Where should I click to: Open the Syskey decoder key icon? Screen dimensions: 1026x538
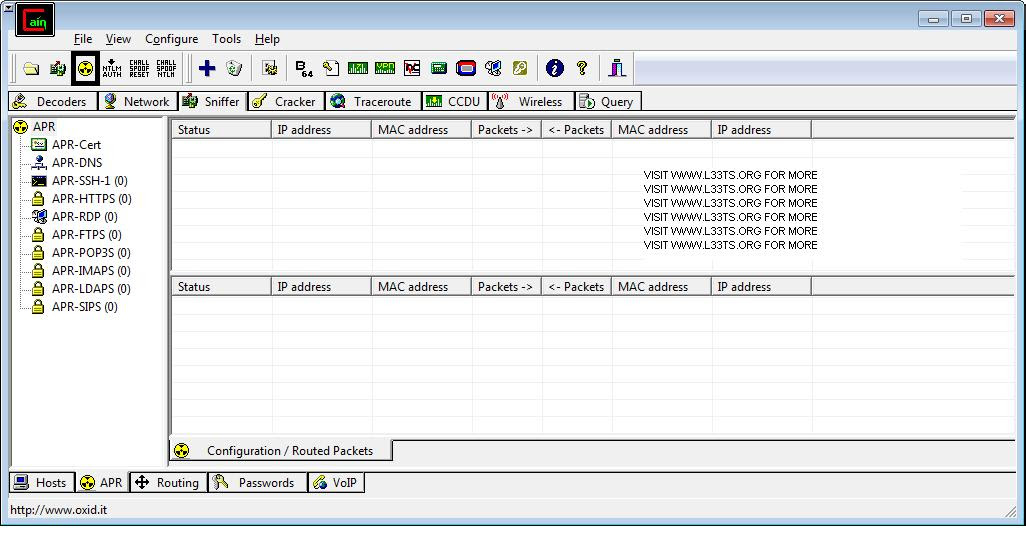coord(520,68)
